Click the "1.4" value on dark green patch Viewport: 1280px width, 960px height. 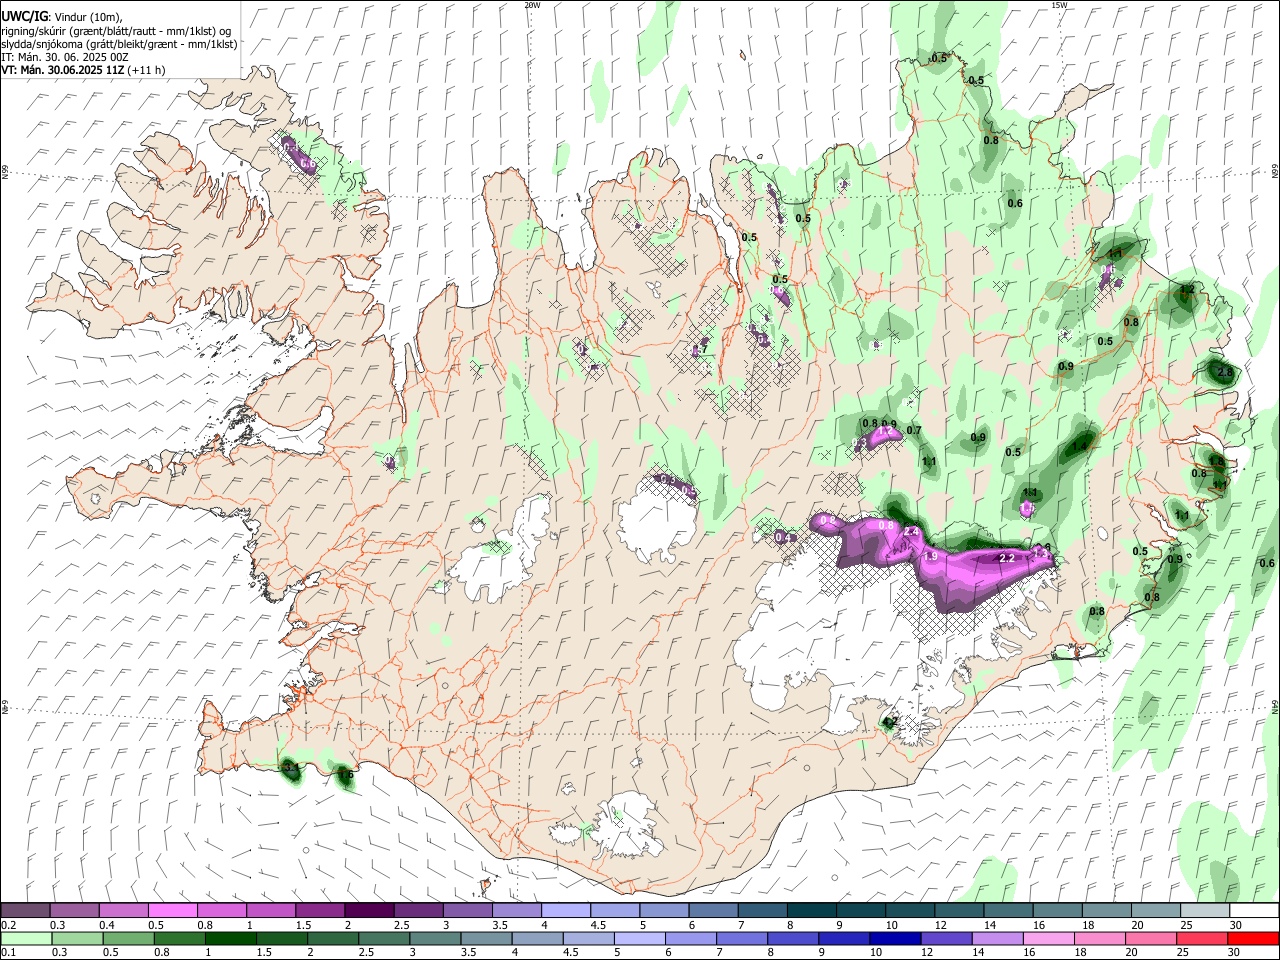tap(1080, 447)
